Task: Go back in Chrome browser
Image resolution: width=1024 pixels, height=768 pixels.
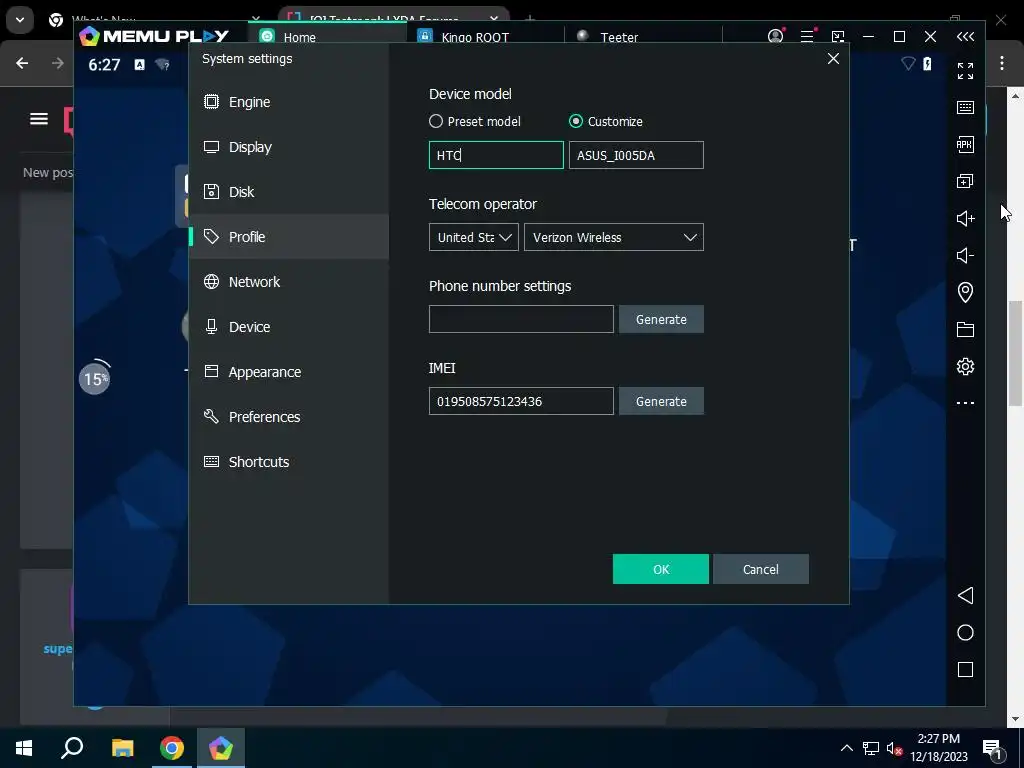Action: (x=22, y=63)
